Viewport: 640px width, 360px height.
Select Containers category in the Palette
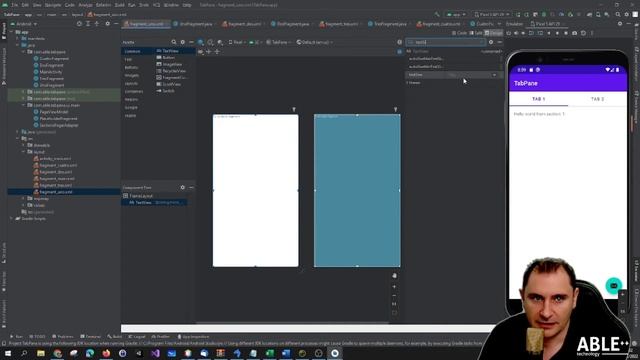pos(133,91)
